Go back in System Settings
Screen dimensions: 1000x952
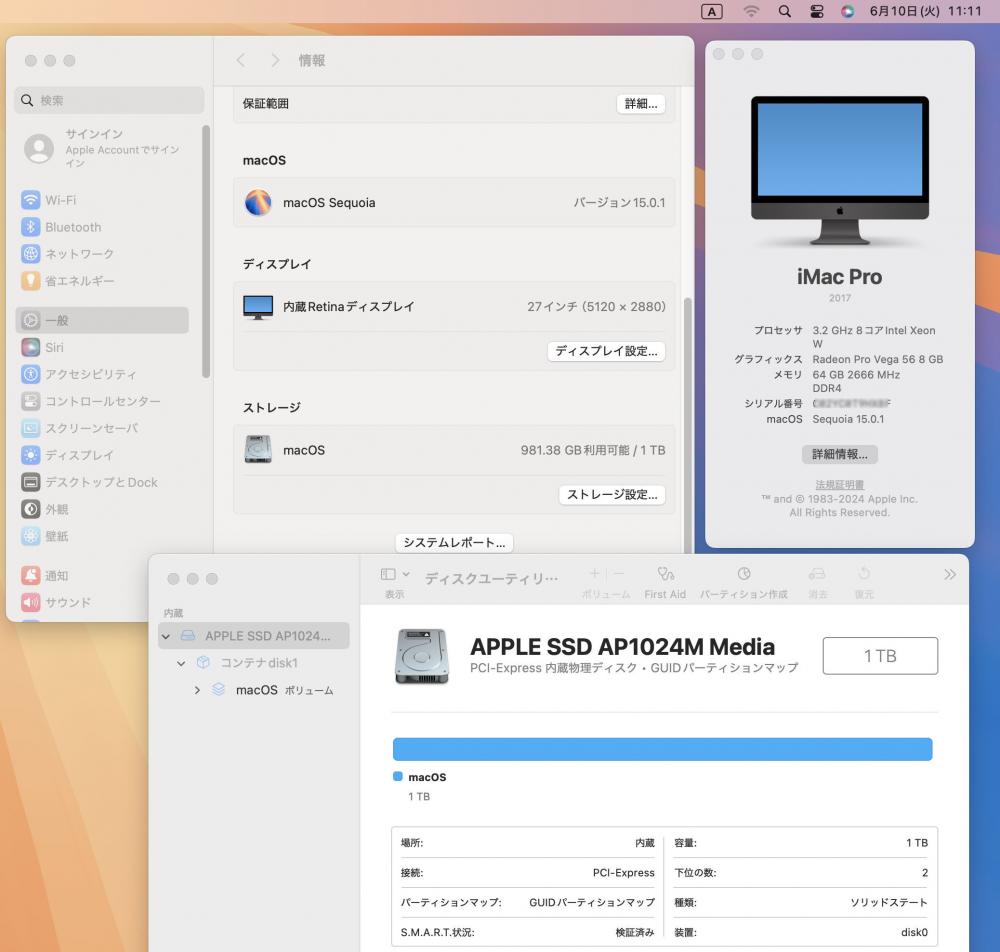(x=240, y=60)
